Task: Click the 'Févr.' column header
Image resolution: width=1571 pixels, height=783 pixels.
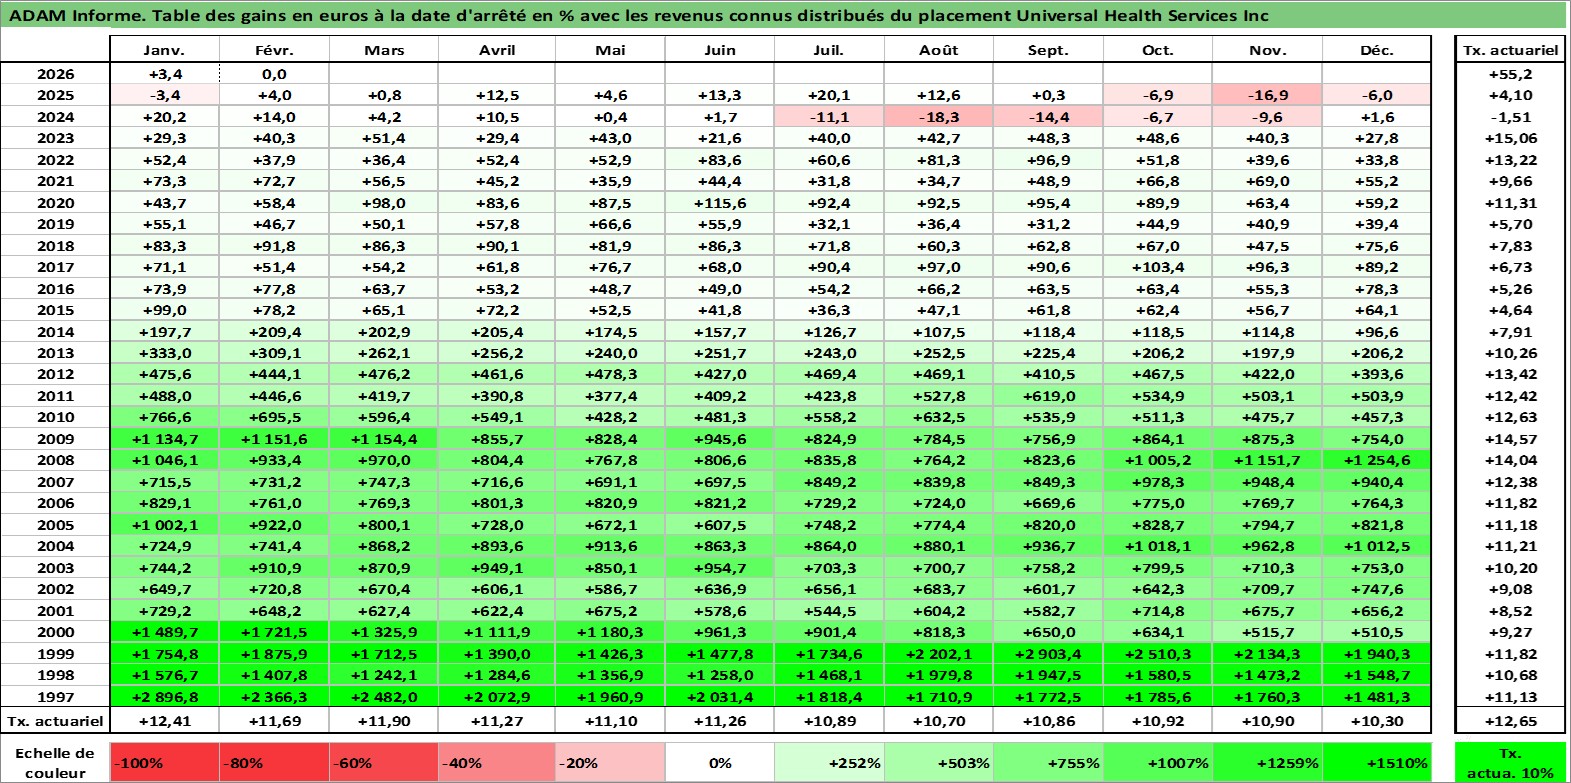Action: (274, 50)
